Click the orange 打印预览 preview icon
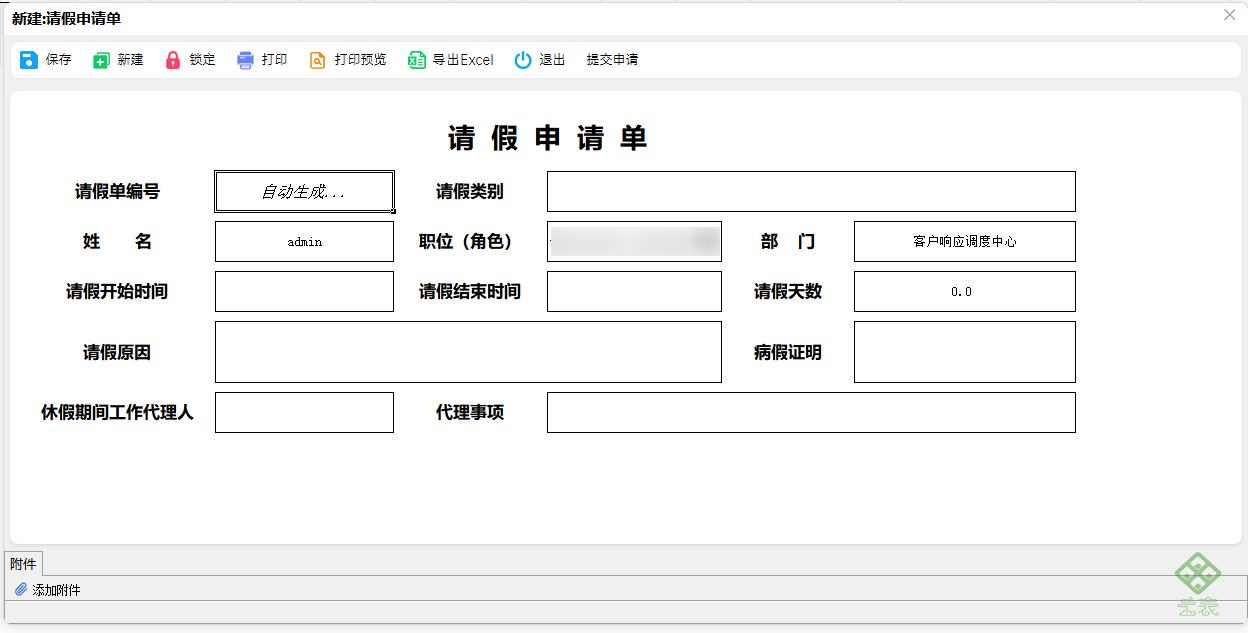This screenshot has height=633, width=1248. [318, 60]
